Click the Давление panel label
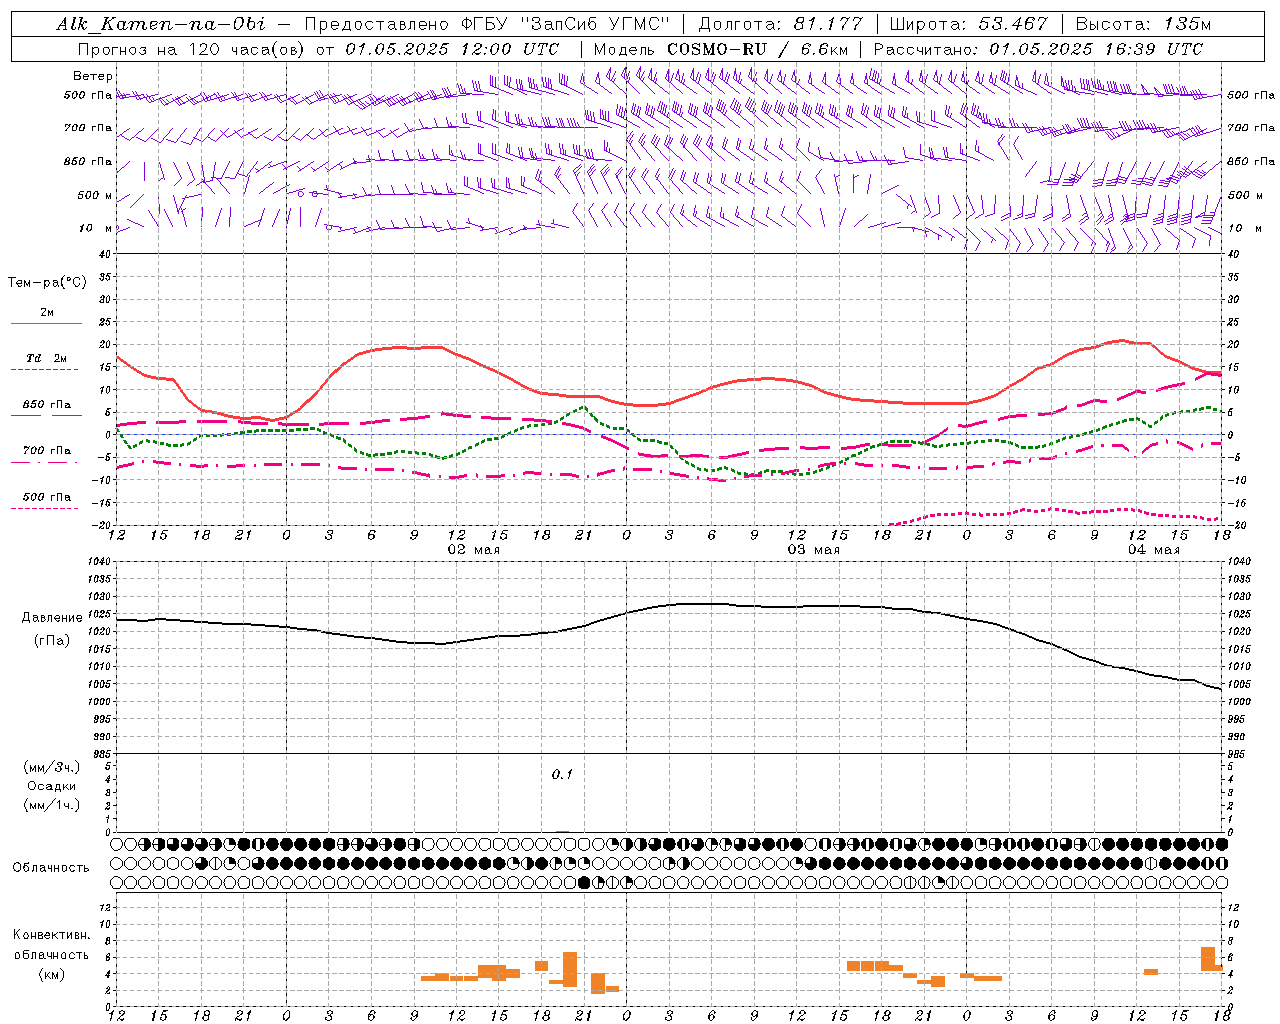This screenshot has width=1280, height=1024. (51, 618)
